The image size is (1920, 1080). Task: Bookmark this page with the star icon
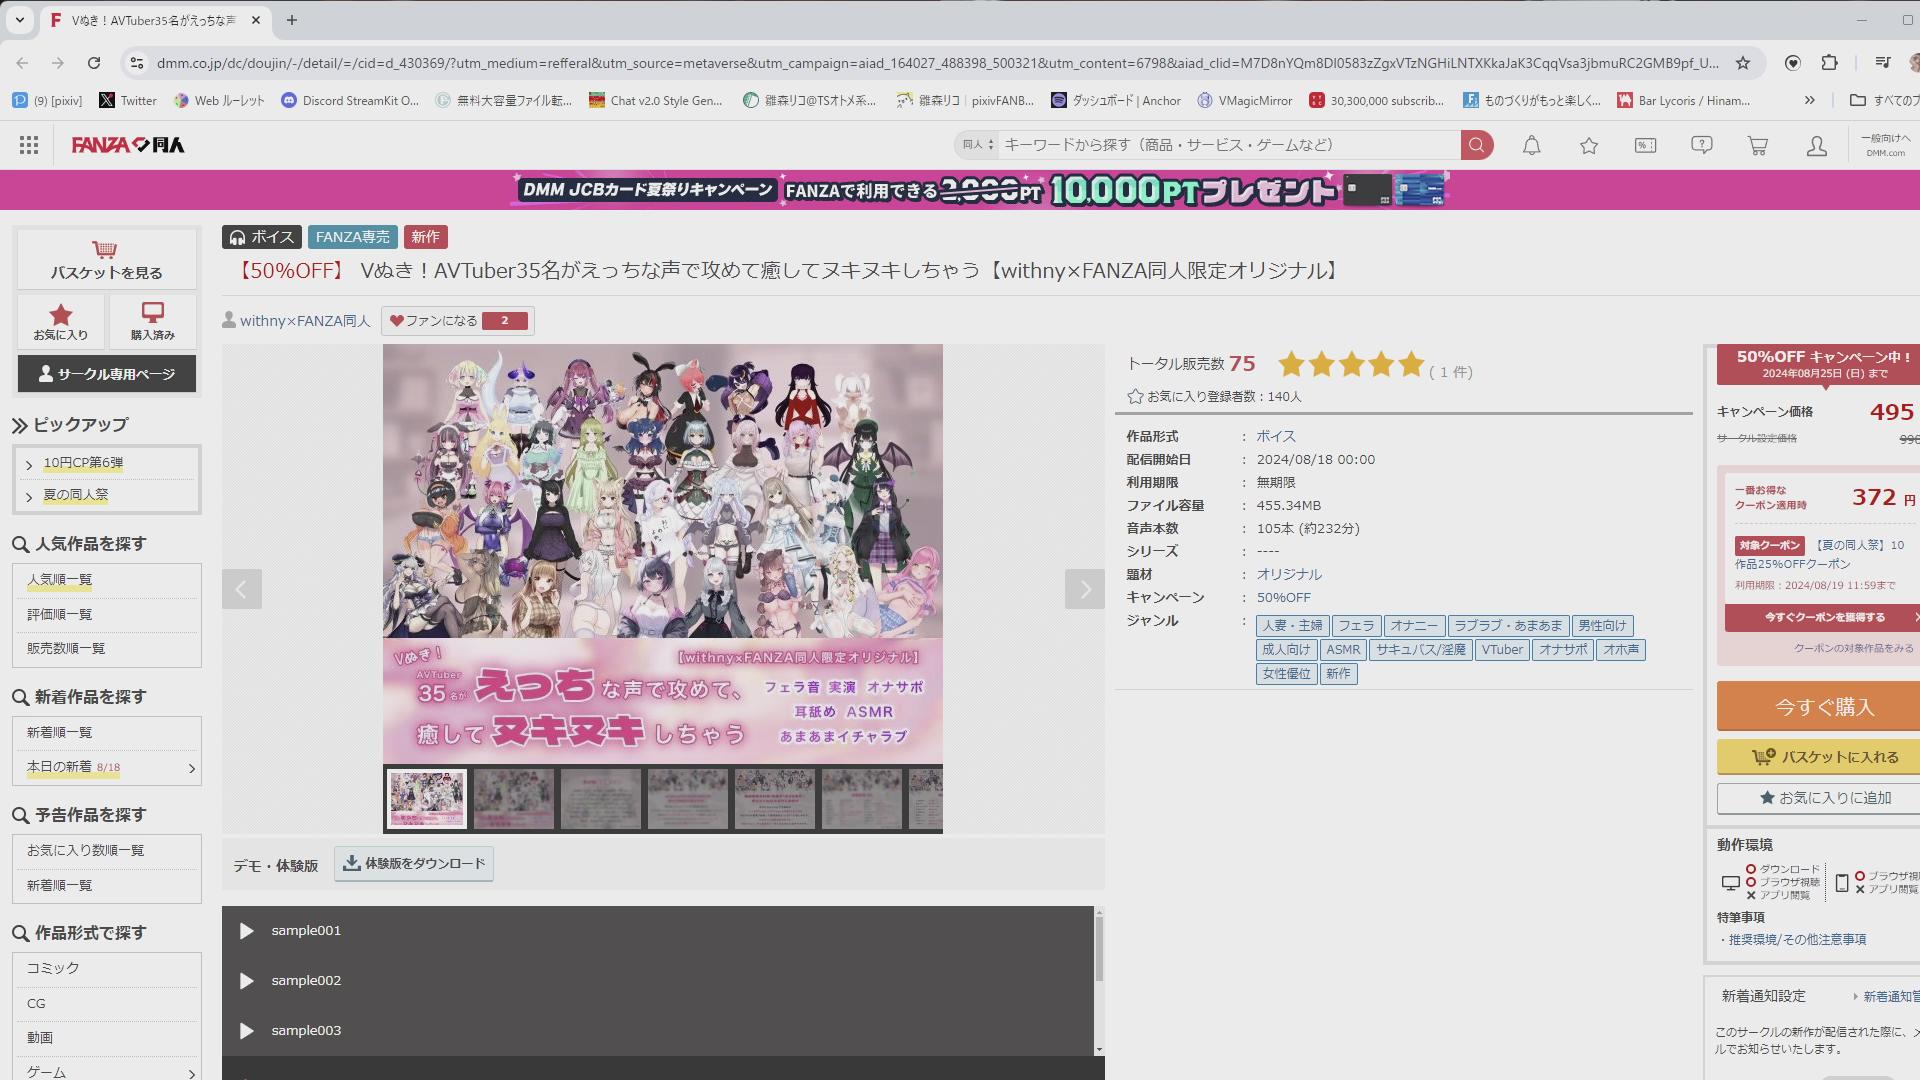[x=1743, y=63]
